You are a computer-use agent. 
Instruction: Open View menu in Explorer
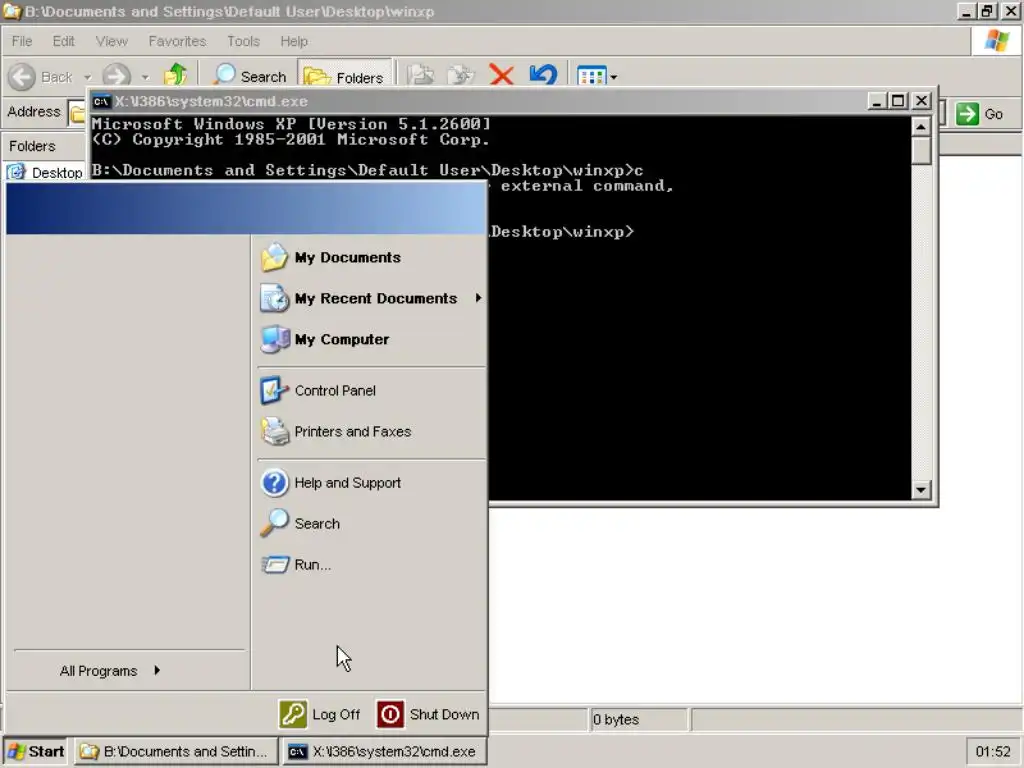pyautogui.click(x=112, y=41)
